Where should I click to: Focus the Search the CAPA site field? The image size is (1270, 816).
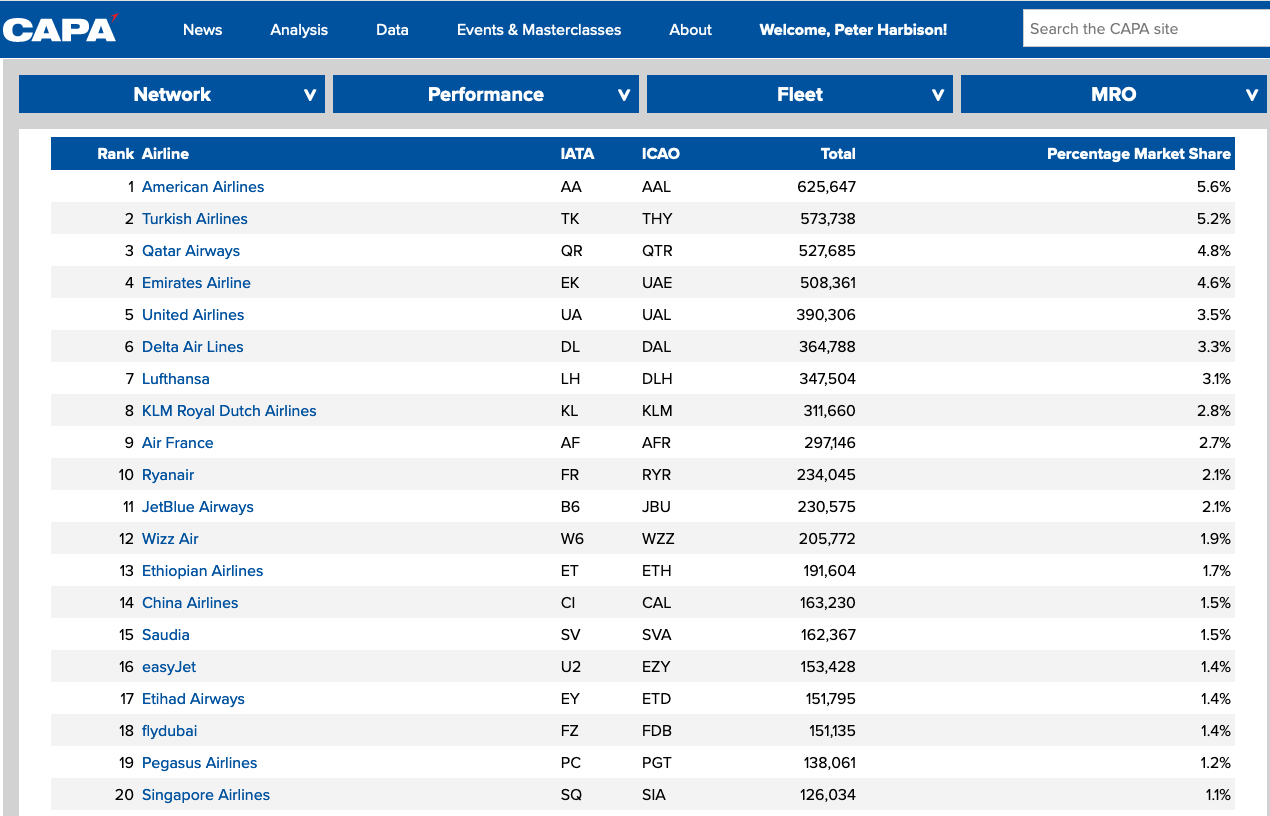click(1146, 29)
